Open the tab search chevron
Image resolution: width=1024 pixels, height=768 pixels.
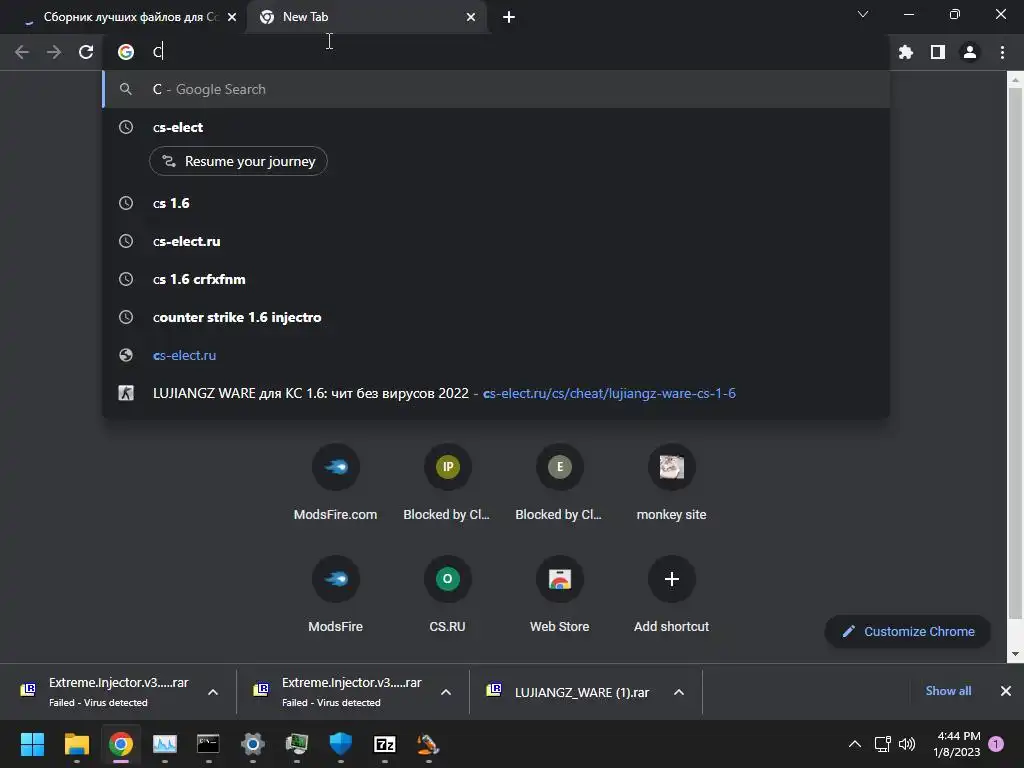[863, 14]
